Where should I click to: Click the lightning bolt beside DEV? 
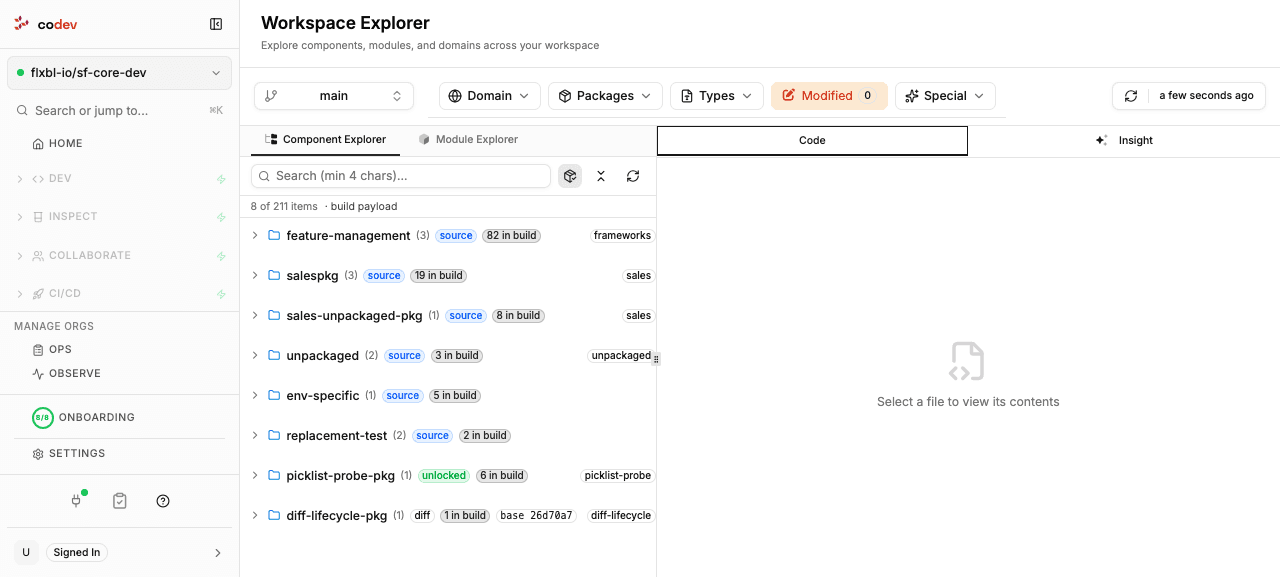[x=221, y=180]
